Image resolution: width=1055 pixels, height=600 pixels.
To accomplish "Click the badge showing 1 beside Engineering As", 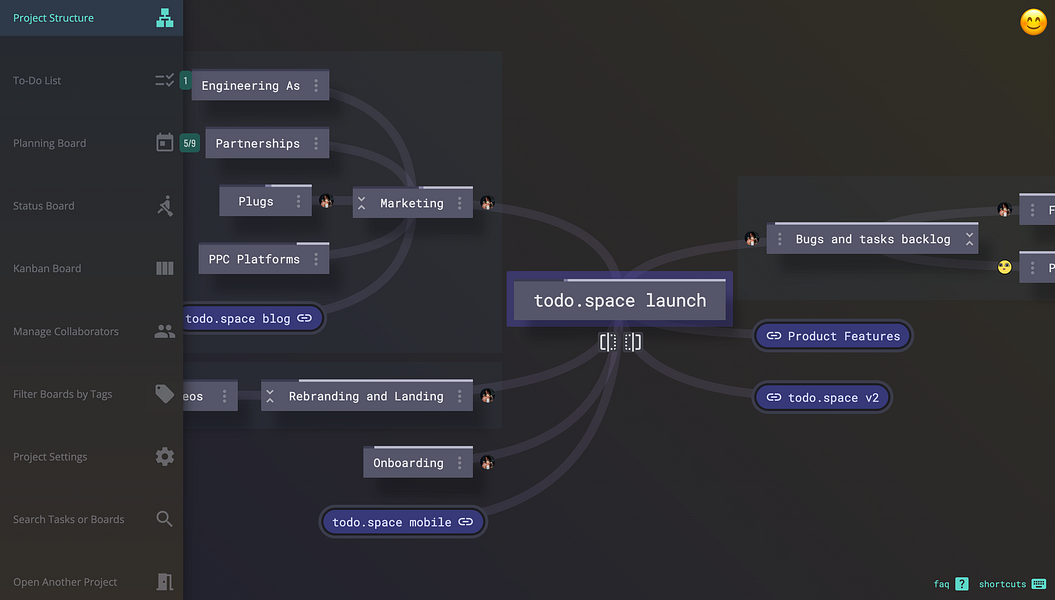I will [x=186, y=81].
